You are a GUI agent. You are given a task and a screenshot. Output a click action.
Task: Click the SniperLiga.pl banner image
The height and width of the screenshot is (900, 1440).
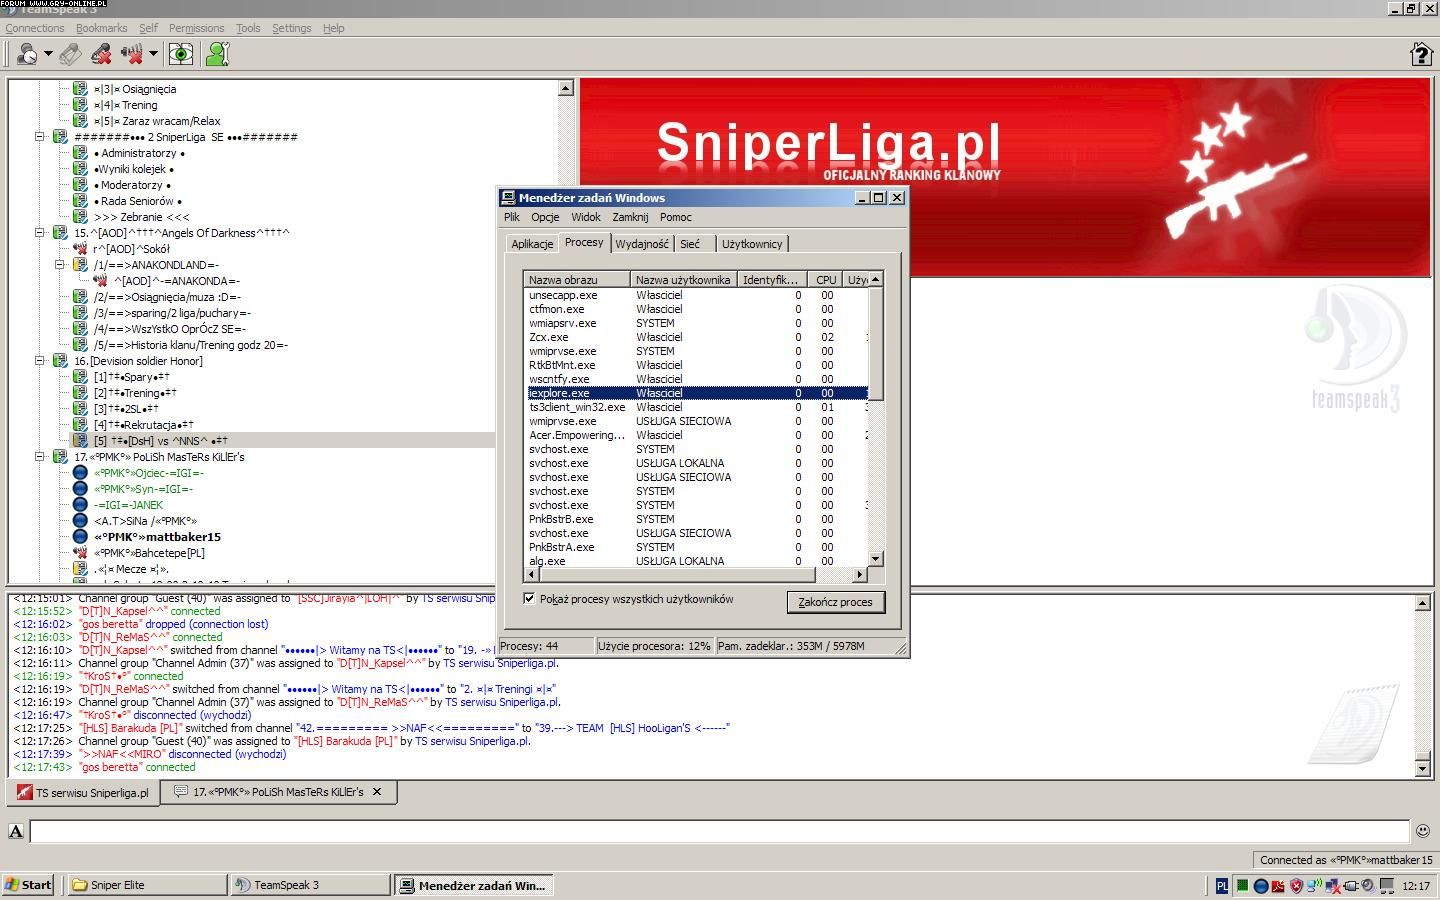click(x=1005, y=178)
